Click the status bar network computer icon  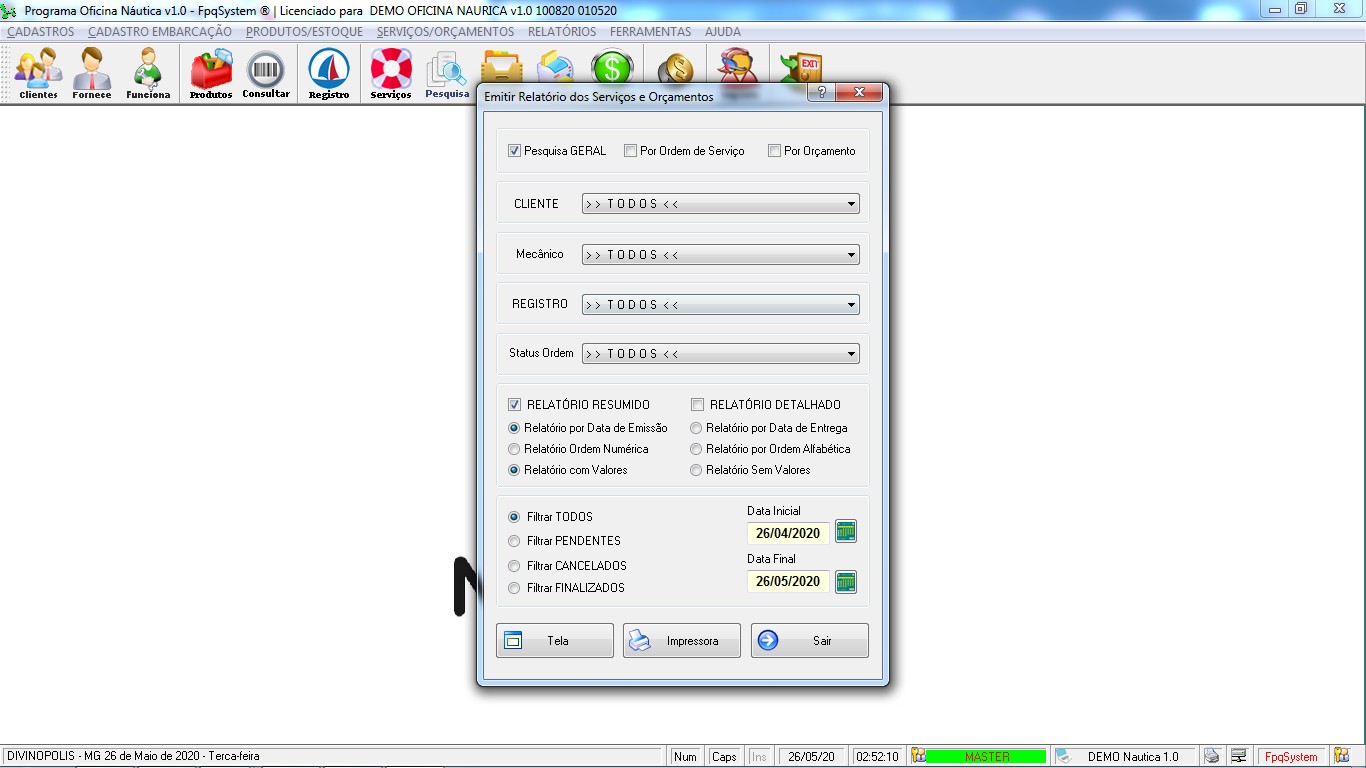[x=1239, y=757]
